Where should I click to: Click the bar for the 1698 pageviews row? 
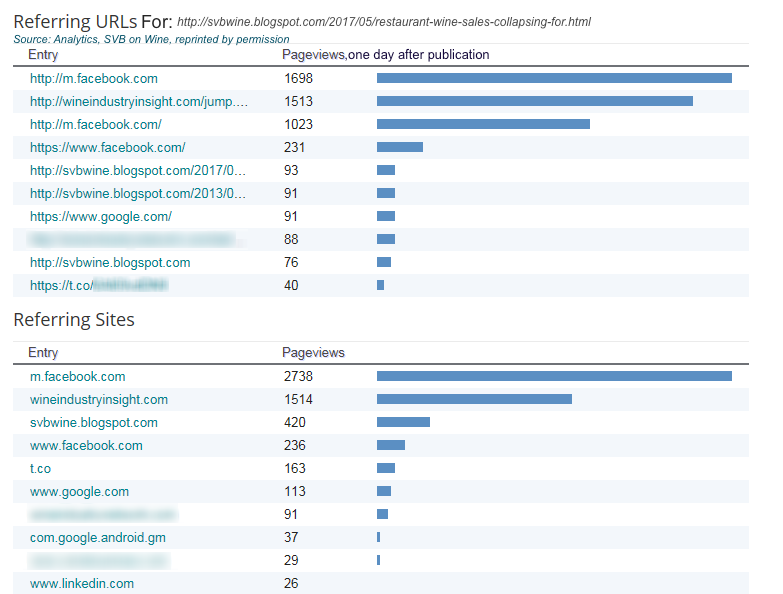click(554, 78)
